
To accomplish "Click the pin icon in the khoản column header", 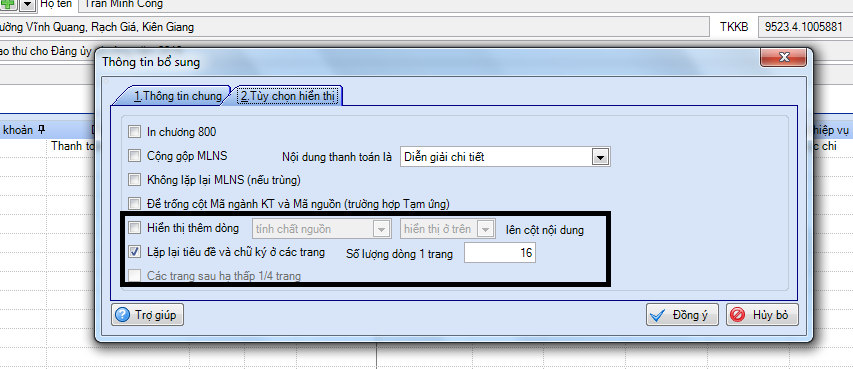I will tap(41, 130).
